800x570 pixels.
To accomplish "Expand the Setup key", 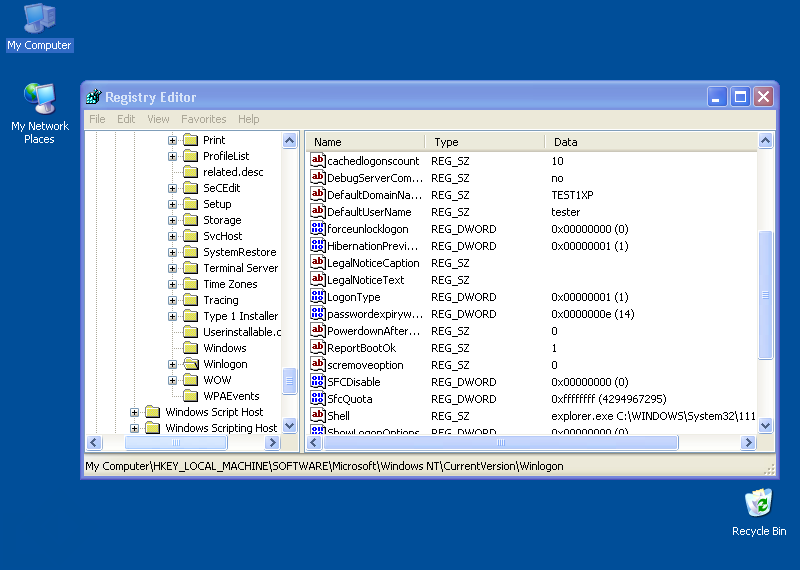I will [x=172, y=204].
